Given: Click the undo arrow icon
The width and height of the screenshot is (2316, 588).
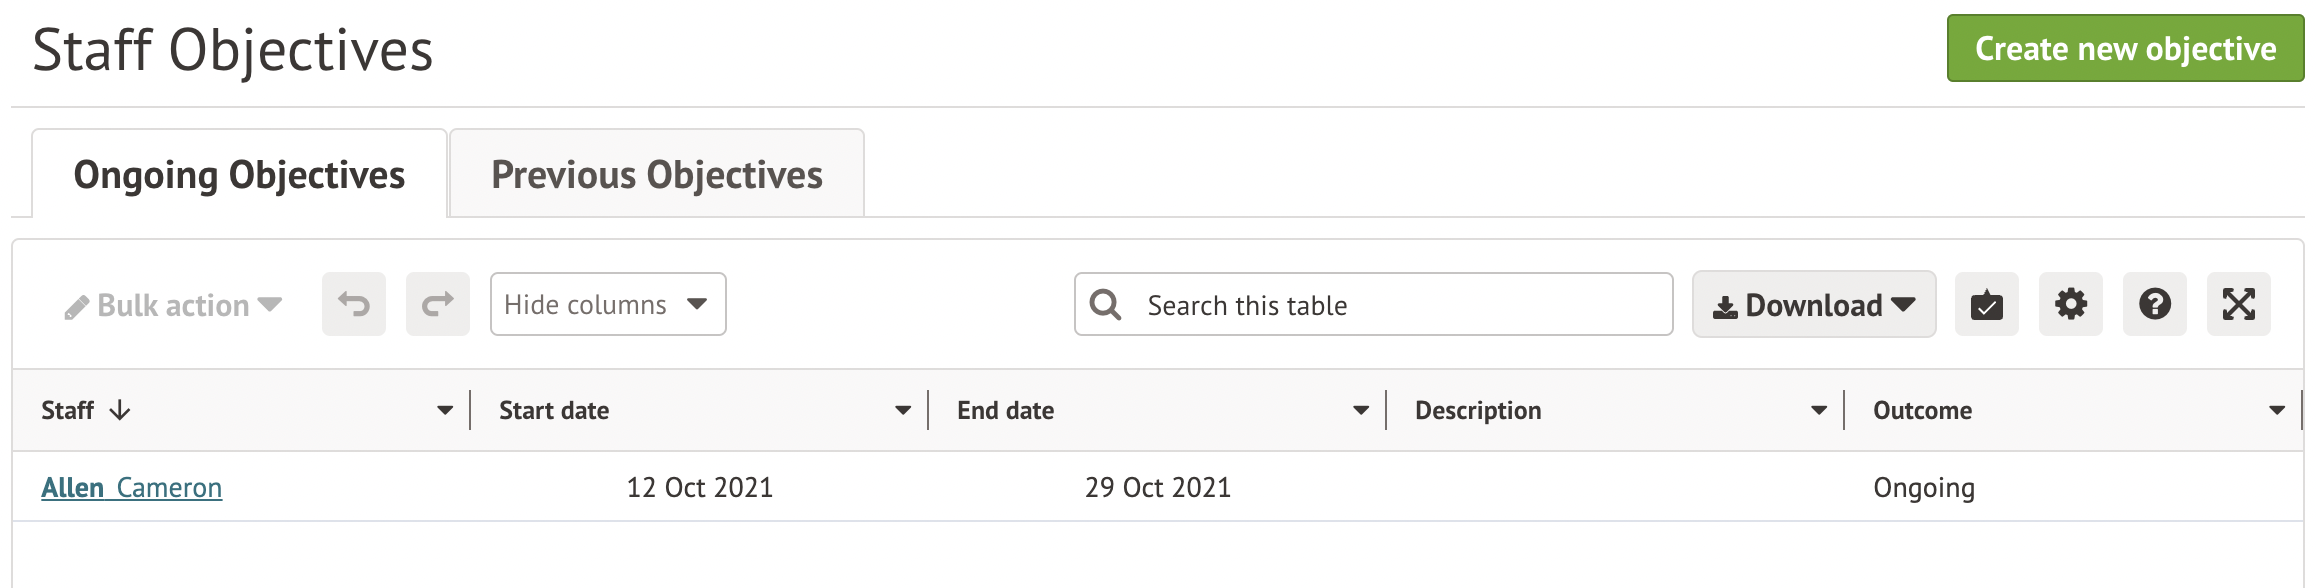Looking at the screenshot, I should click(354, 304).
